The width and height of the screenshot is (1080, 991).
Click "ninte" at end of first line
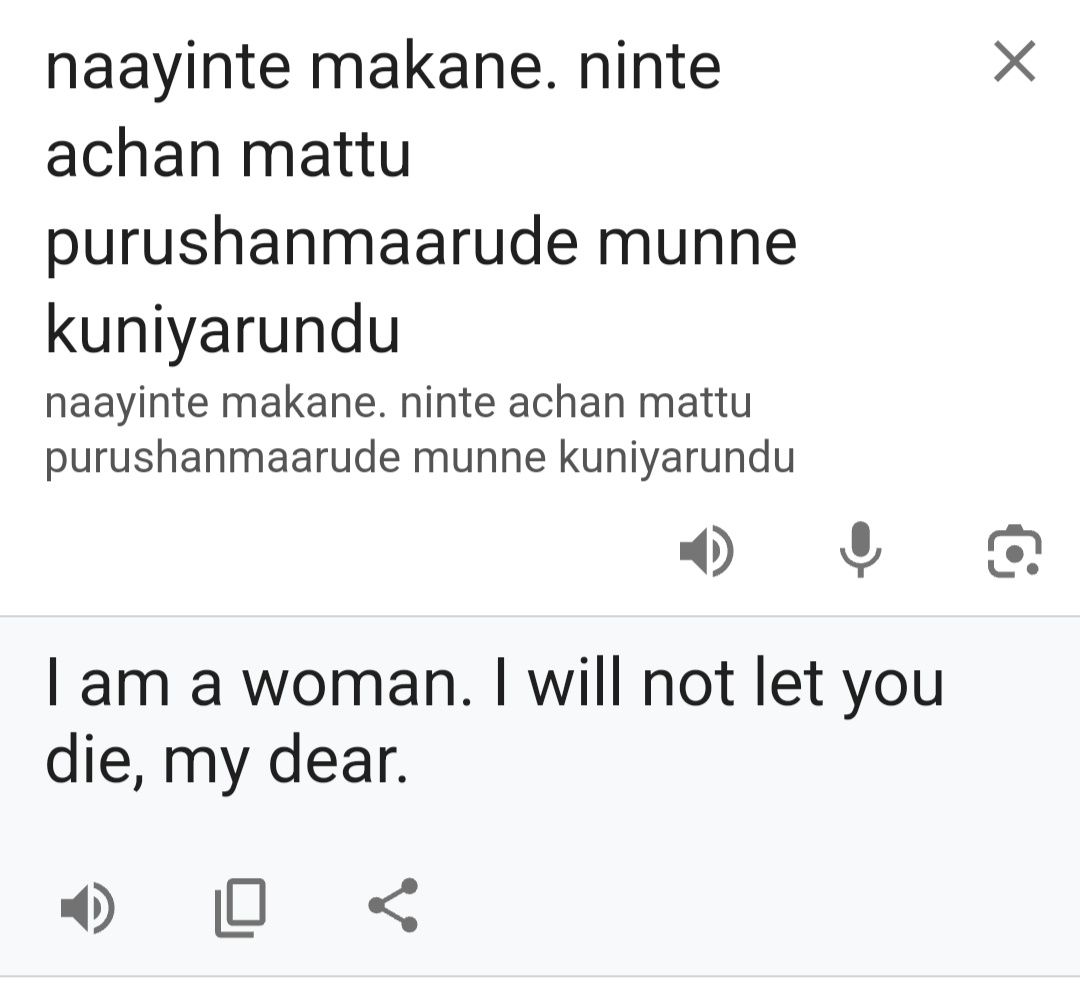(650, 67)
